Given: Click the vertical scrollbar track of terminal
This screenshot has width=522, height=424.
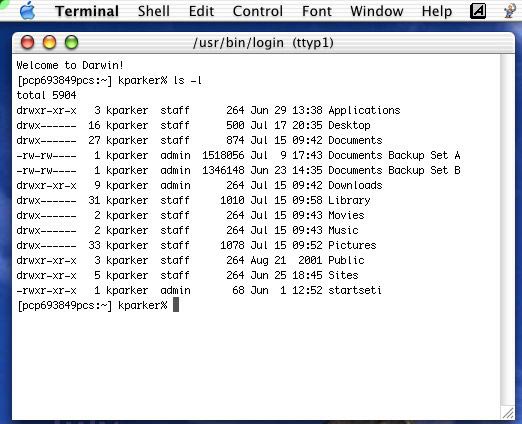Looking at the screenshot, I should [x=507, y=230].
